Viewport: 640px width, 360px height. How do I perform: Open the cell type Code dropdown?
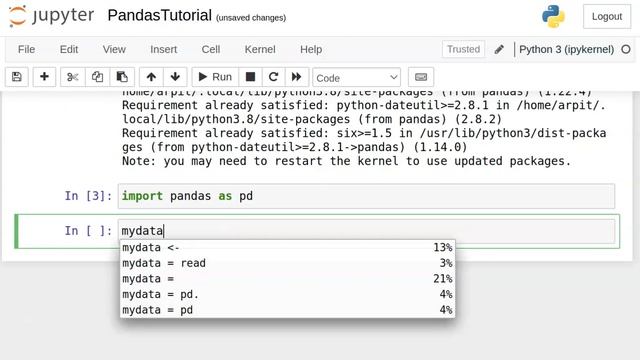tap(356, 77)
